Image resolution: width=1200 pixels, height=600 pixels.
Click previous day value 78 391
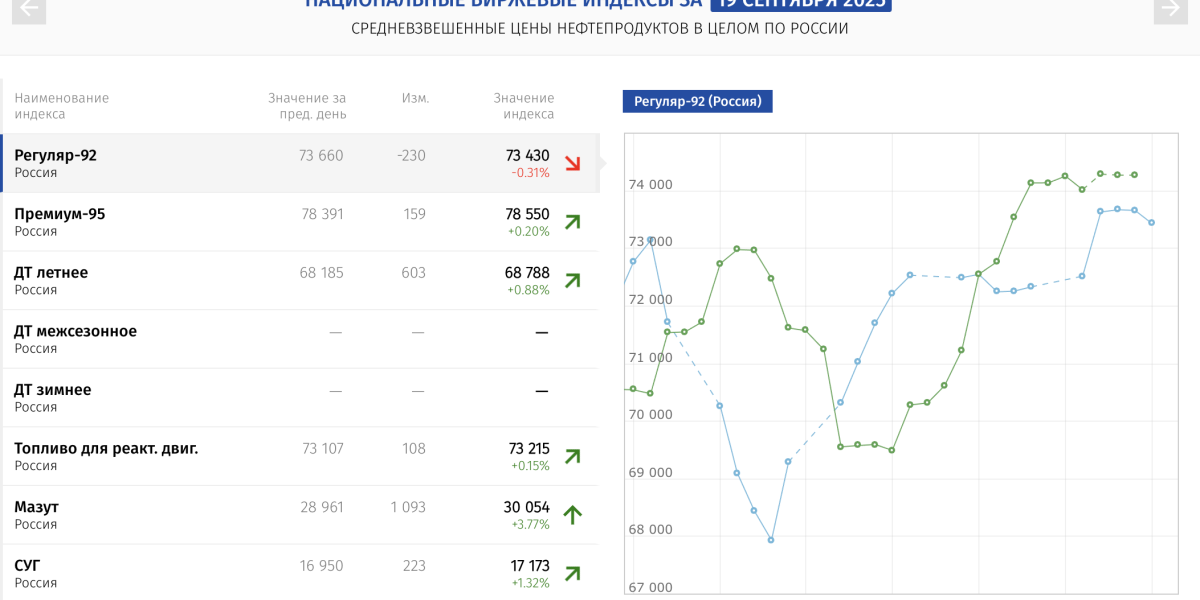pyautogui.click(x=322, y=214)
